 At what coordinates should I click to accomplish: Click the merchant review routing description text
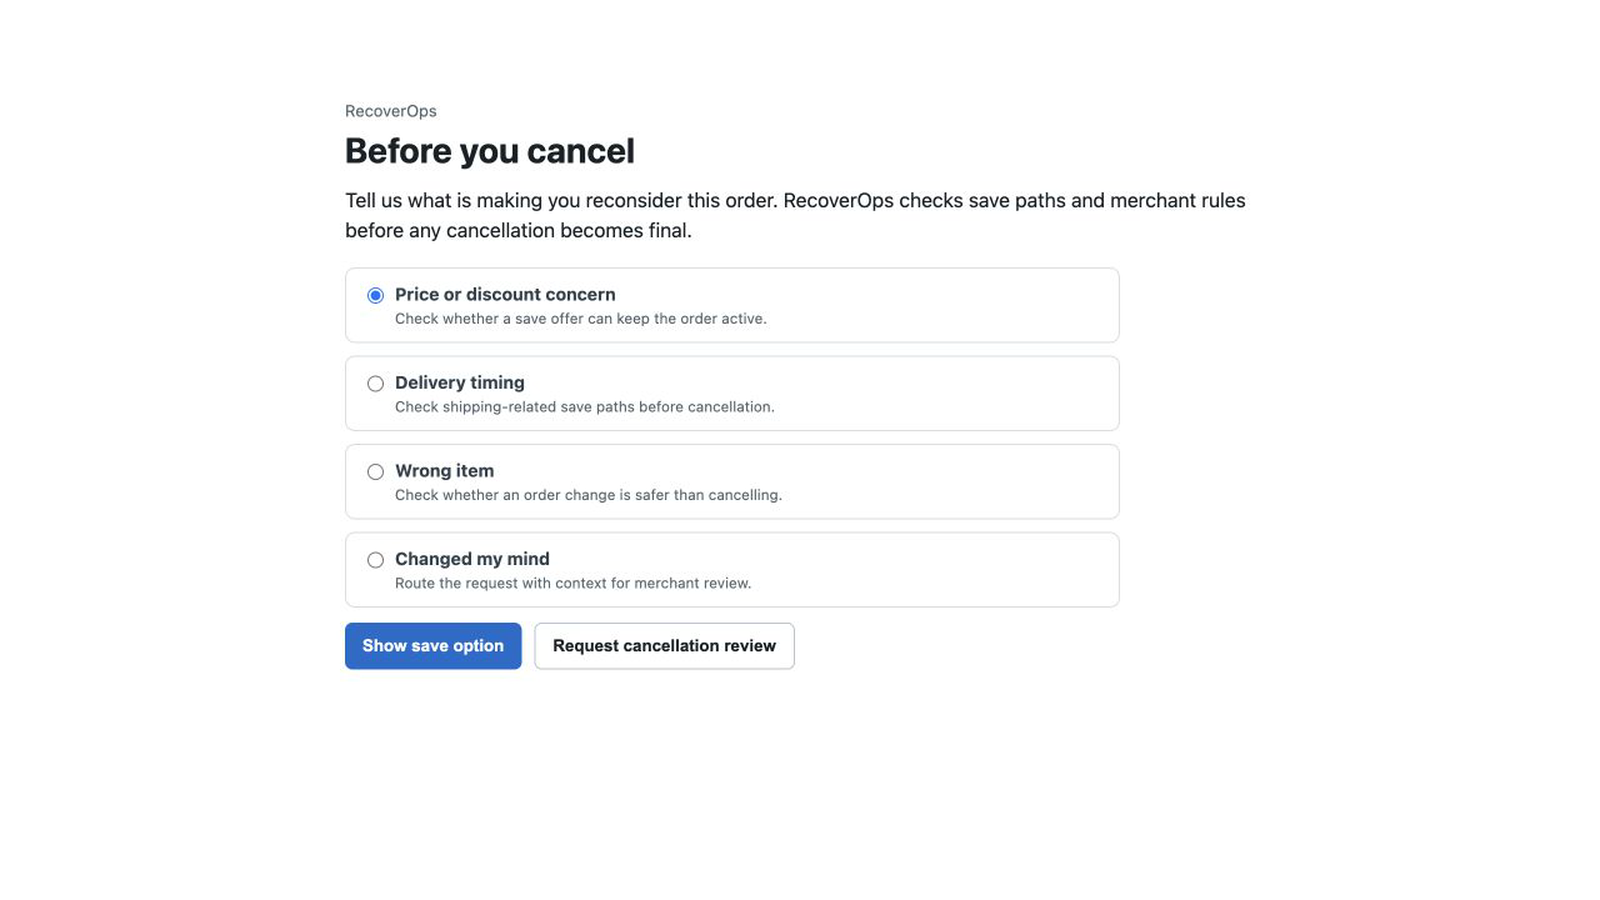[x=573, y=583]
